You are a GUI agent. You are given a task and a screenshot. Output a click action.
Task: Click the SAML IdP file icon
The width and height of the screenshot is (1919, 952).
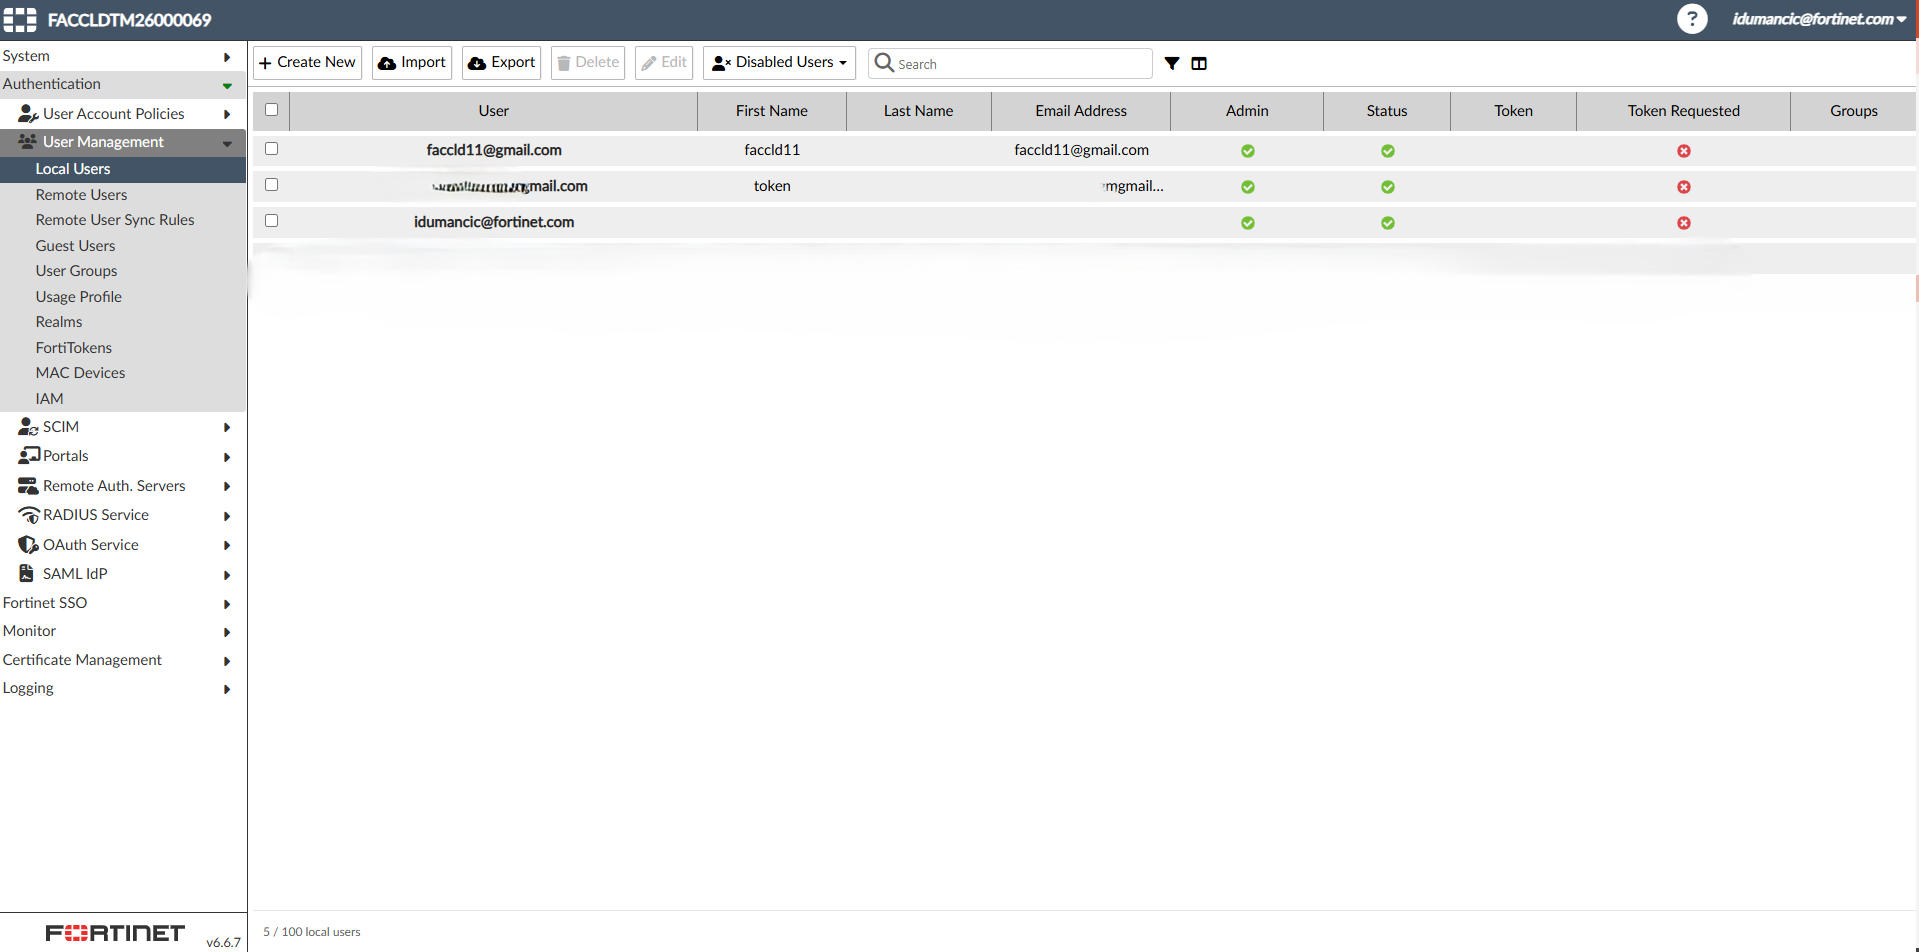point(27,573)
